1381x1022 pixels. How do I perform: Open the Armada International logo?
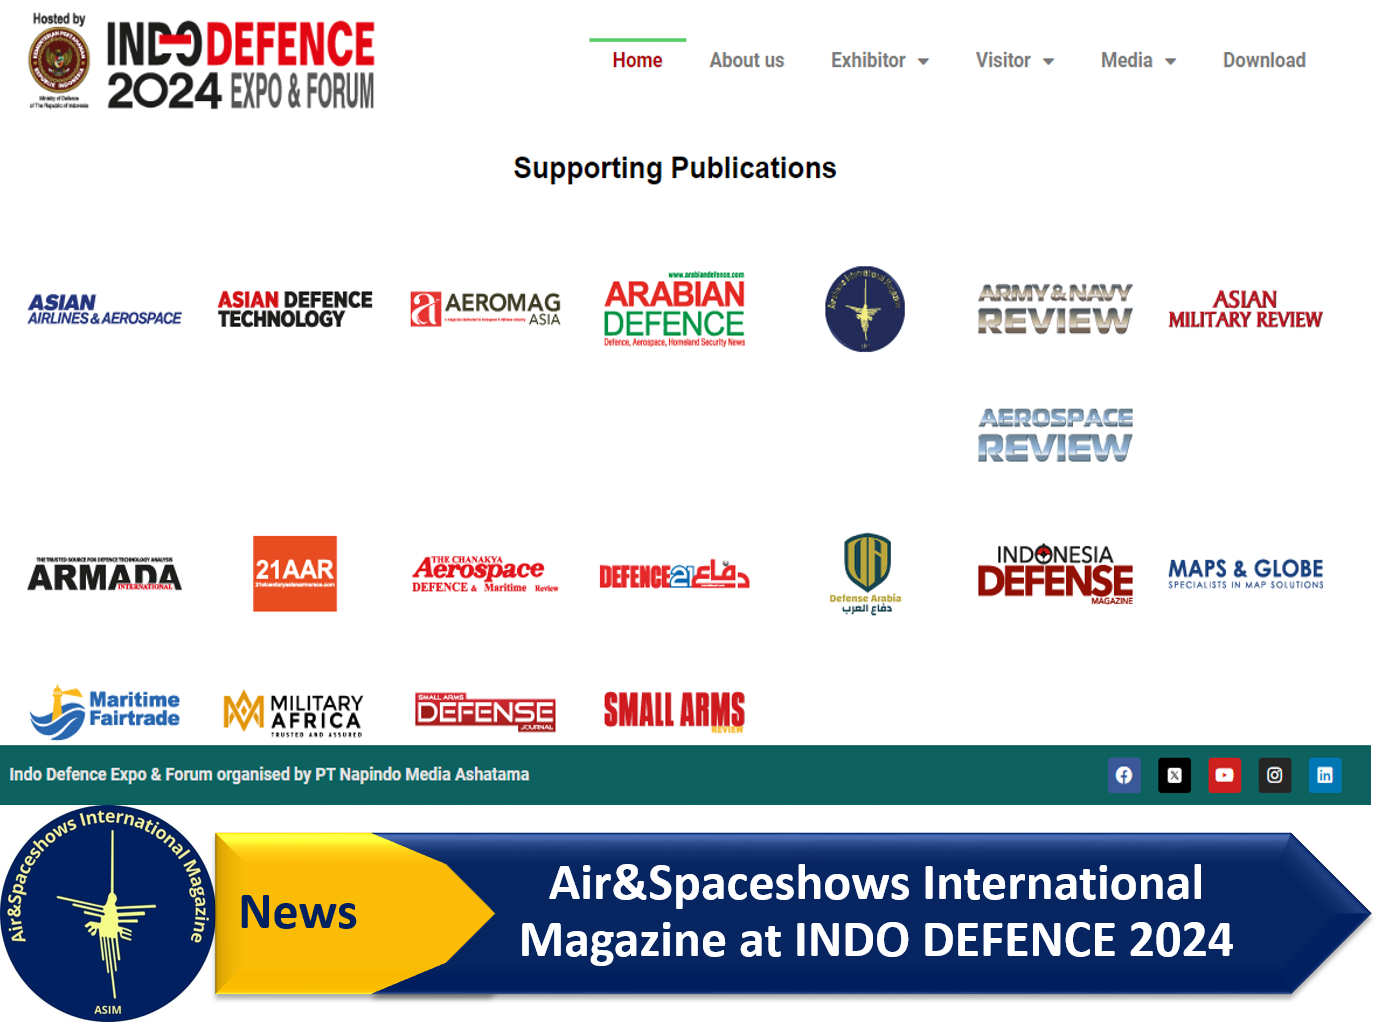click(x=105, y=574)
